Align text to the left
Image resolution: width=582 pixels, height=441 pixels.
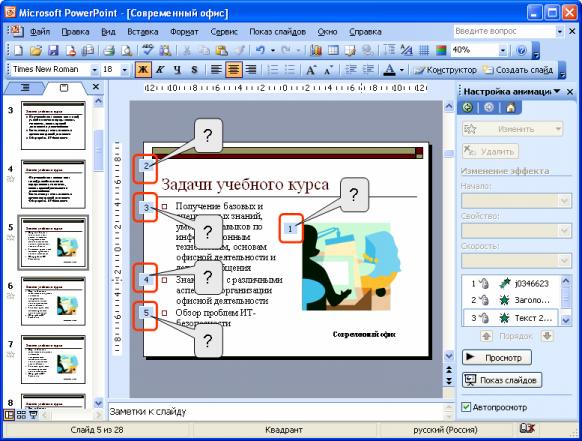(216, 69)
